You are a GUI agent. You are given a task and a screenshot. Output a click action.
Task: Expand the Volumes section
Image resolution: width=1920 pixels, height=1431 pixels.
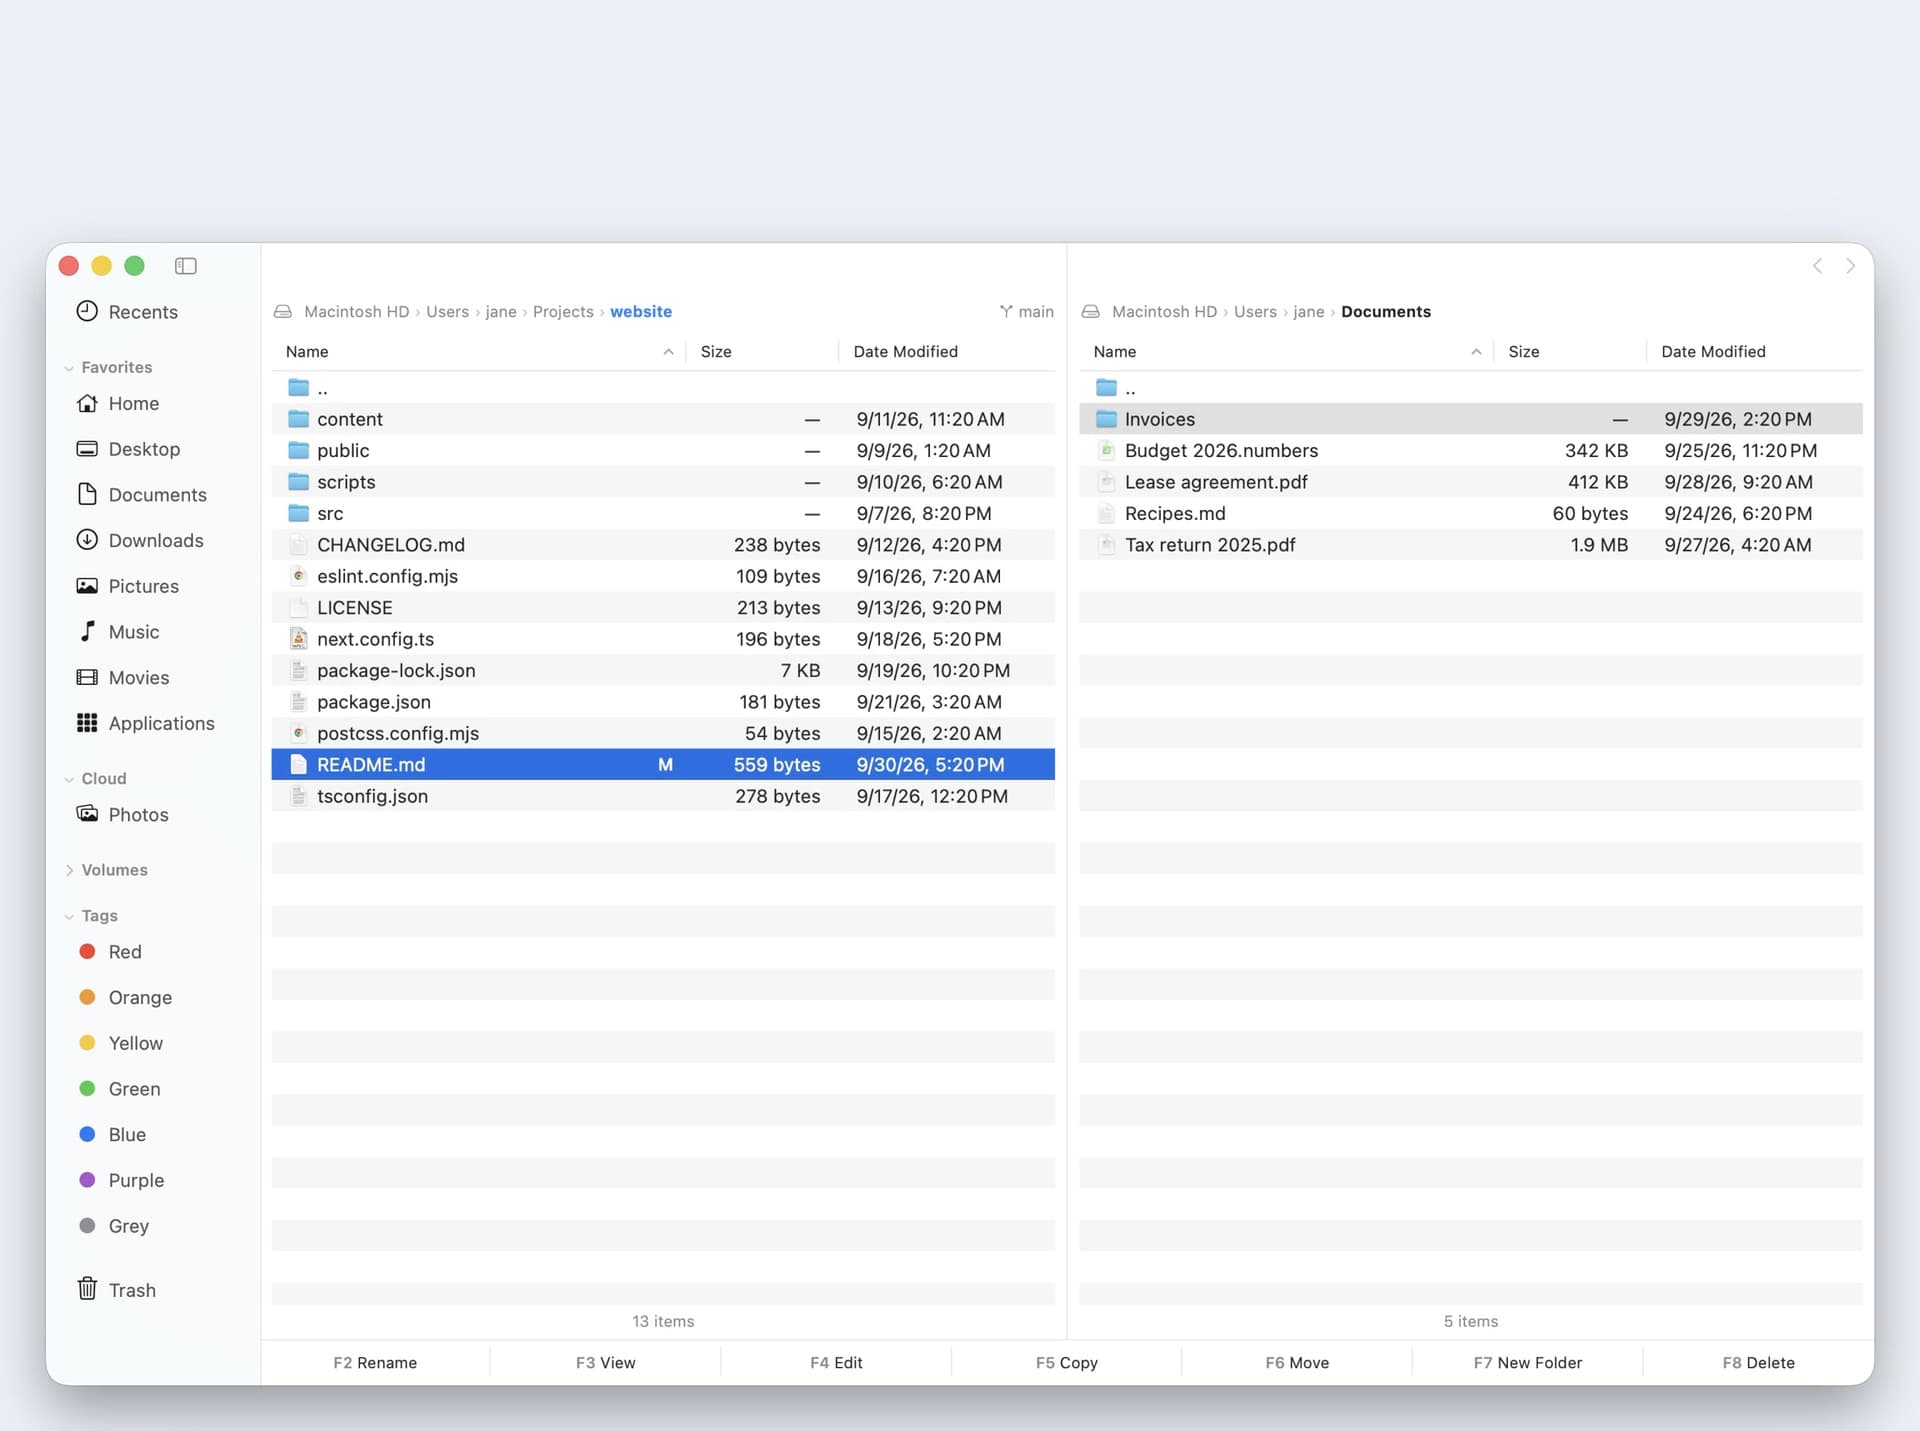point(69,870)
